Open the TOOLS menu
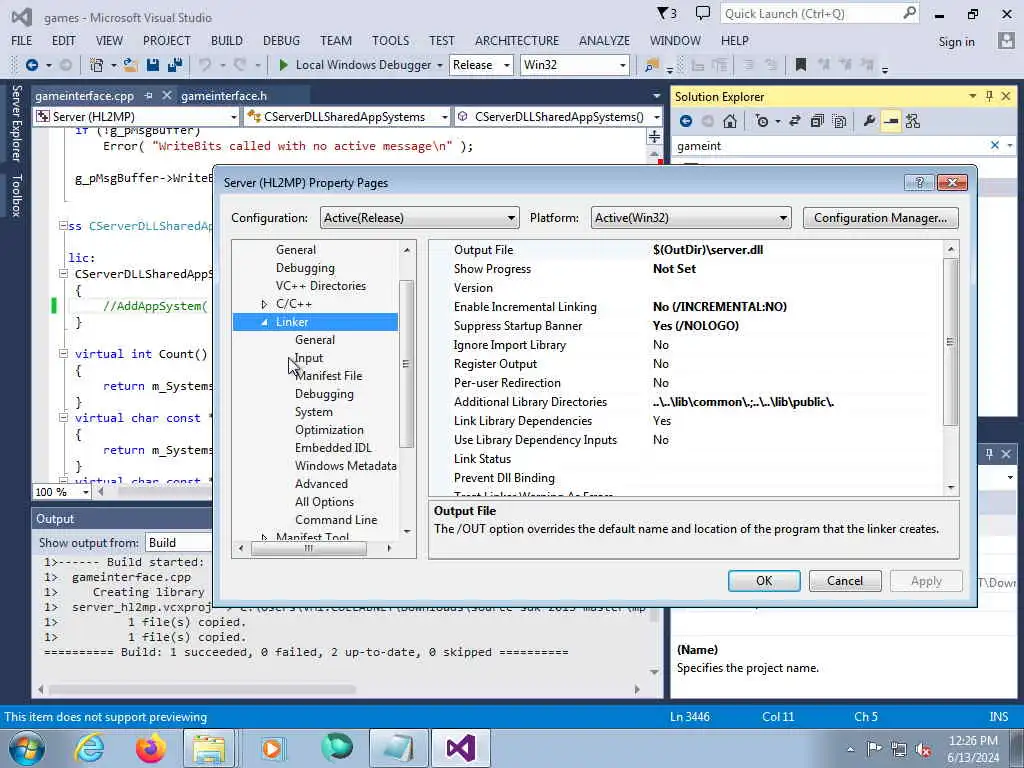The width and height of the screenshot is (1024, 768). [x=391, y=40]
